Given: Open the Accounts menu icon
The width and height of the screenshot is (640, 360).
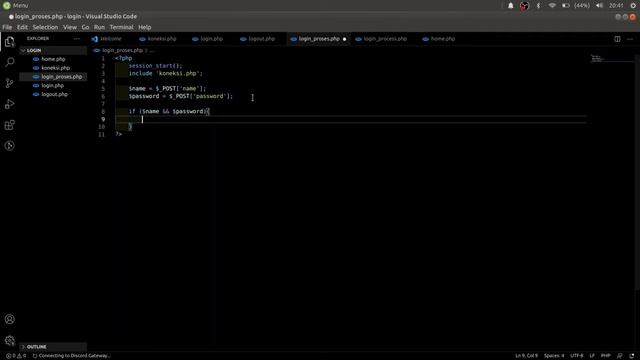Looking at the screenshot, I should coord(9,319).
